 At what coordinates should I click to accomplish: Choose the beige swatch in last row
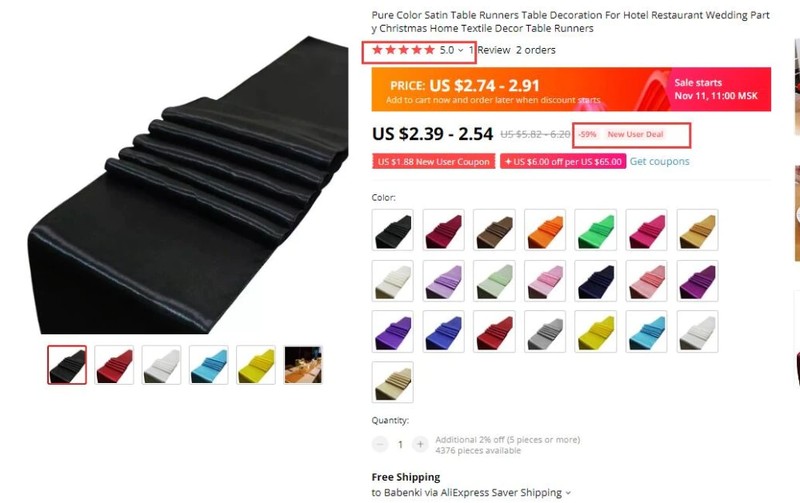pyautogui.click(x=392, y=382)
